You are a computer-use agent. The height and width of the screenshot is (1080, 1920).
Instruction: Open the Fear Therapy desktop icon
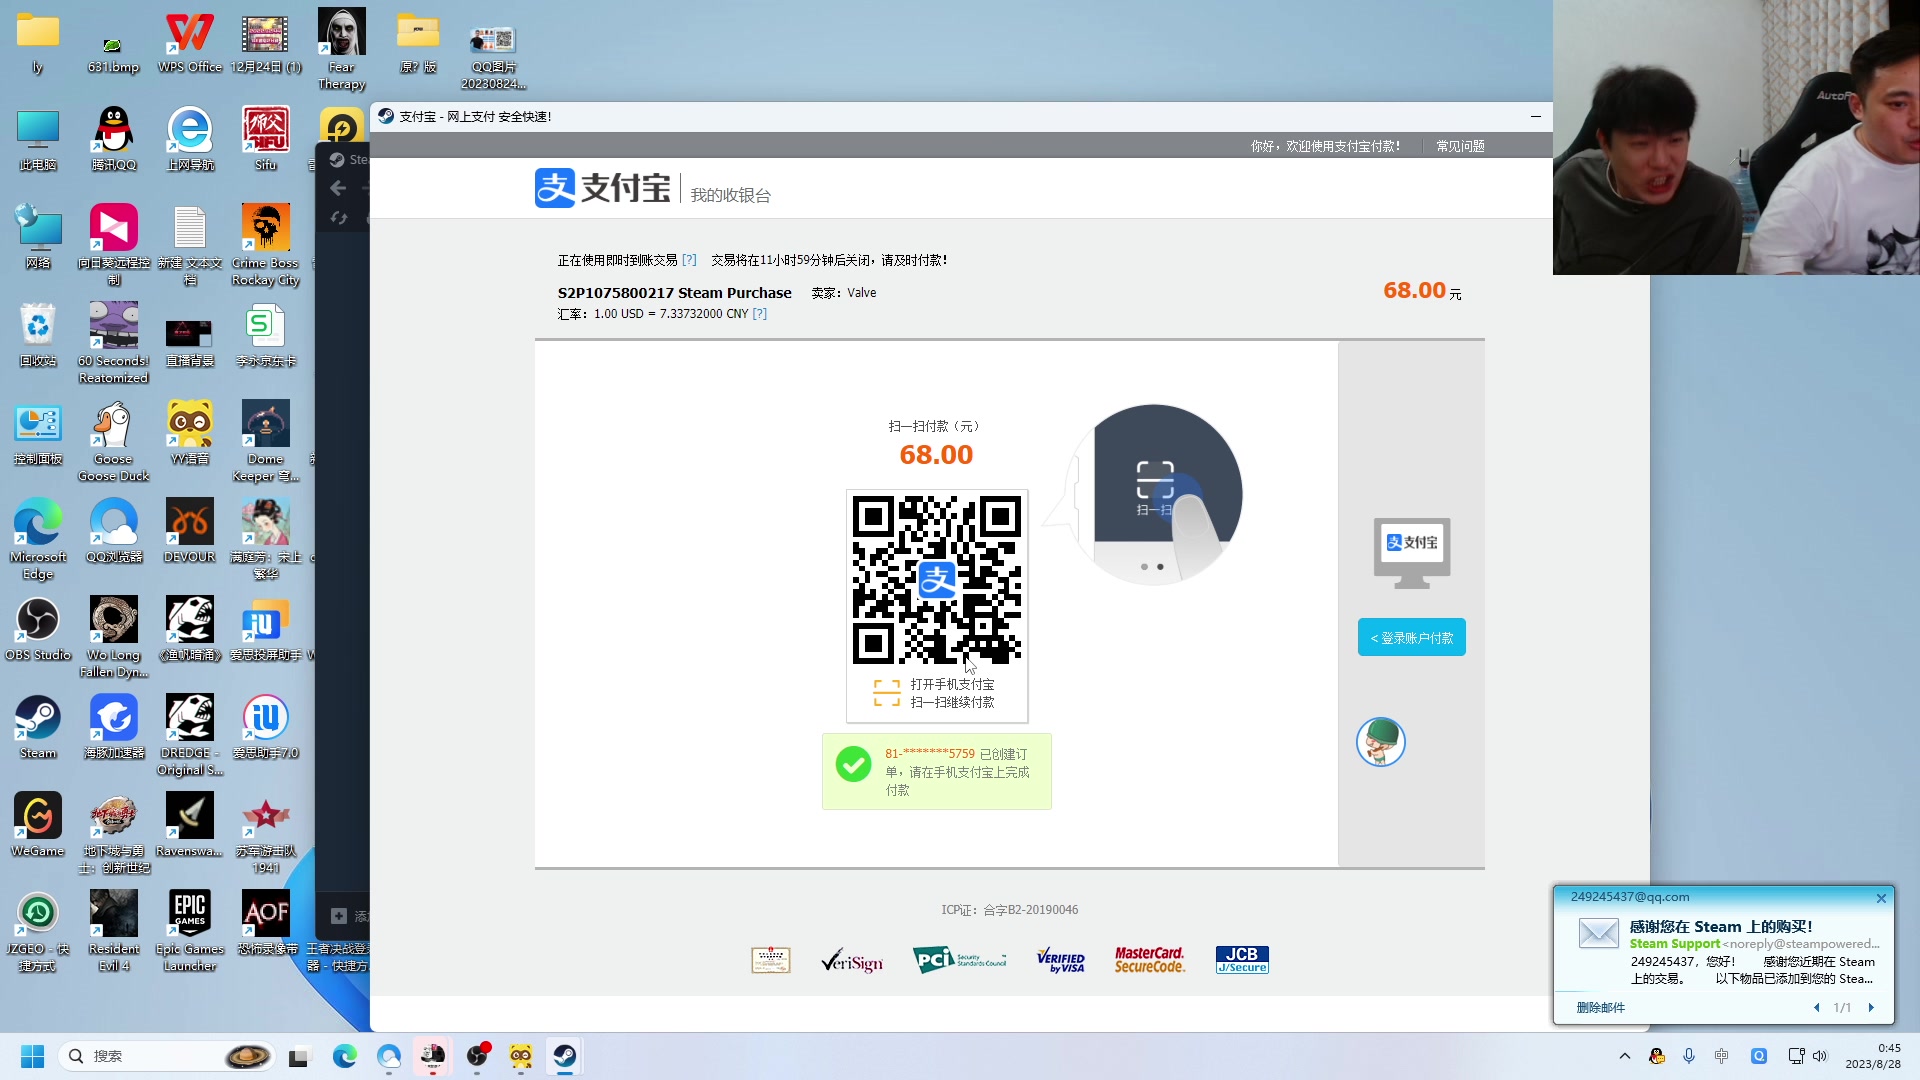click(342, 50)
